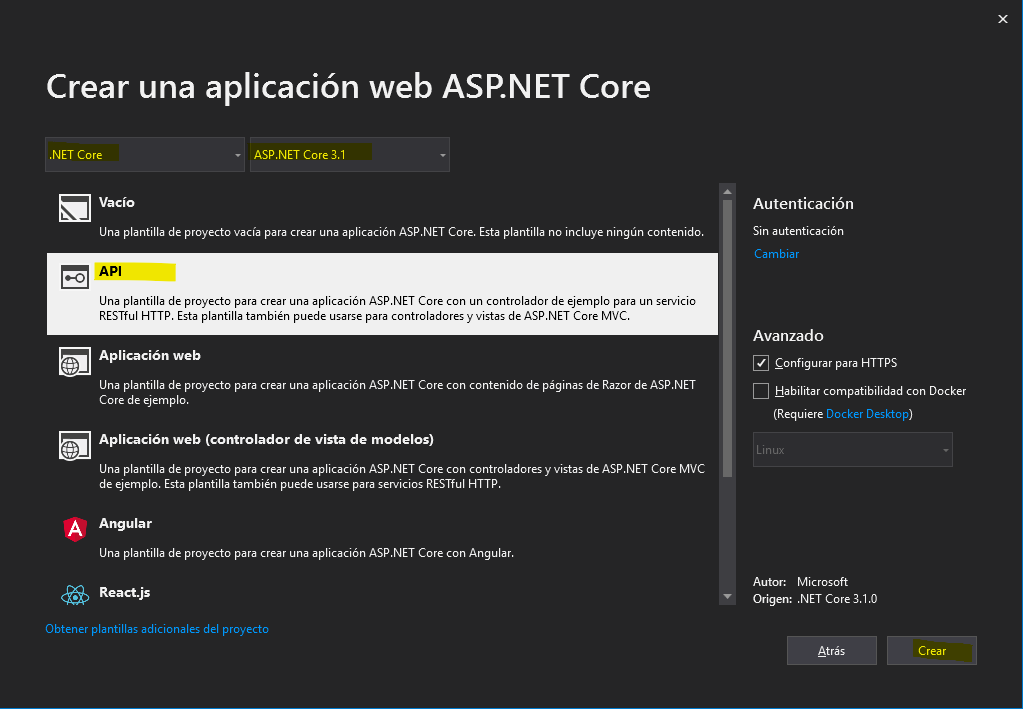This screenshot has width=1023, height=709.
Task: Open the Docker Desktop link
Action: pyautogui.click(x=867, y=413)
